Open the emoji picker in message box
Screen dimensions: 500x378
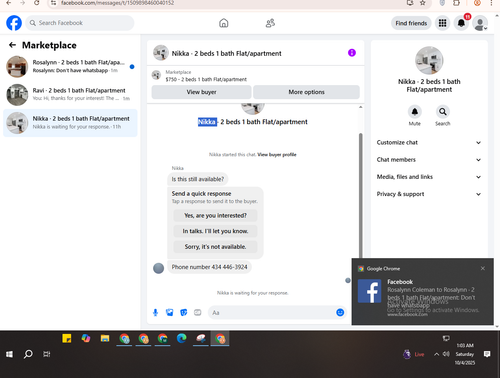pos(340,312)
